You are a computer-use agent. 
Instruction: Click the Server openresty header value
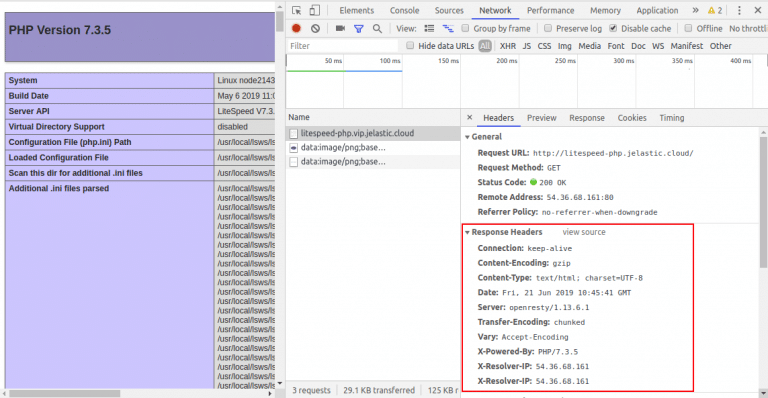pos(549,307)
